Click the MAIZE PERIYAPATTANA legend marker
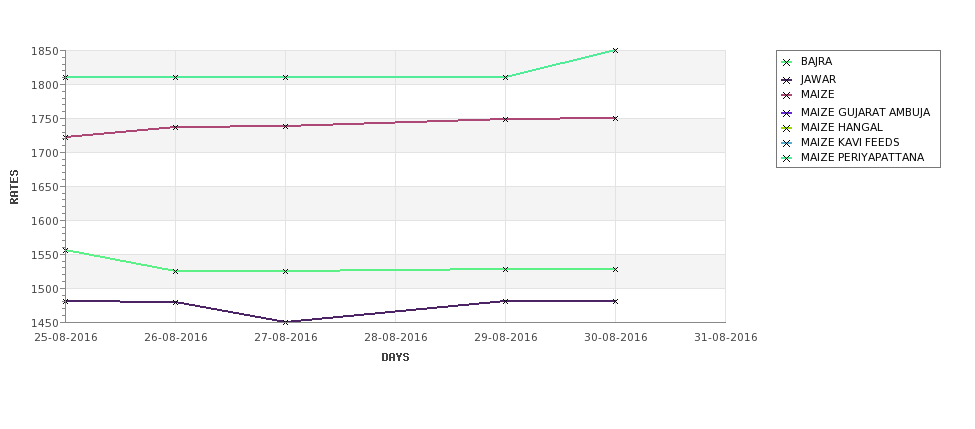This screenshot has height=429, width=975. point(787,159)
